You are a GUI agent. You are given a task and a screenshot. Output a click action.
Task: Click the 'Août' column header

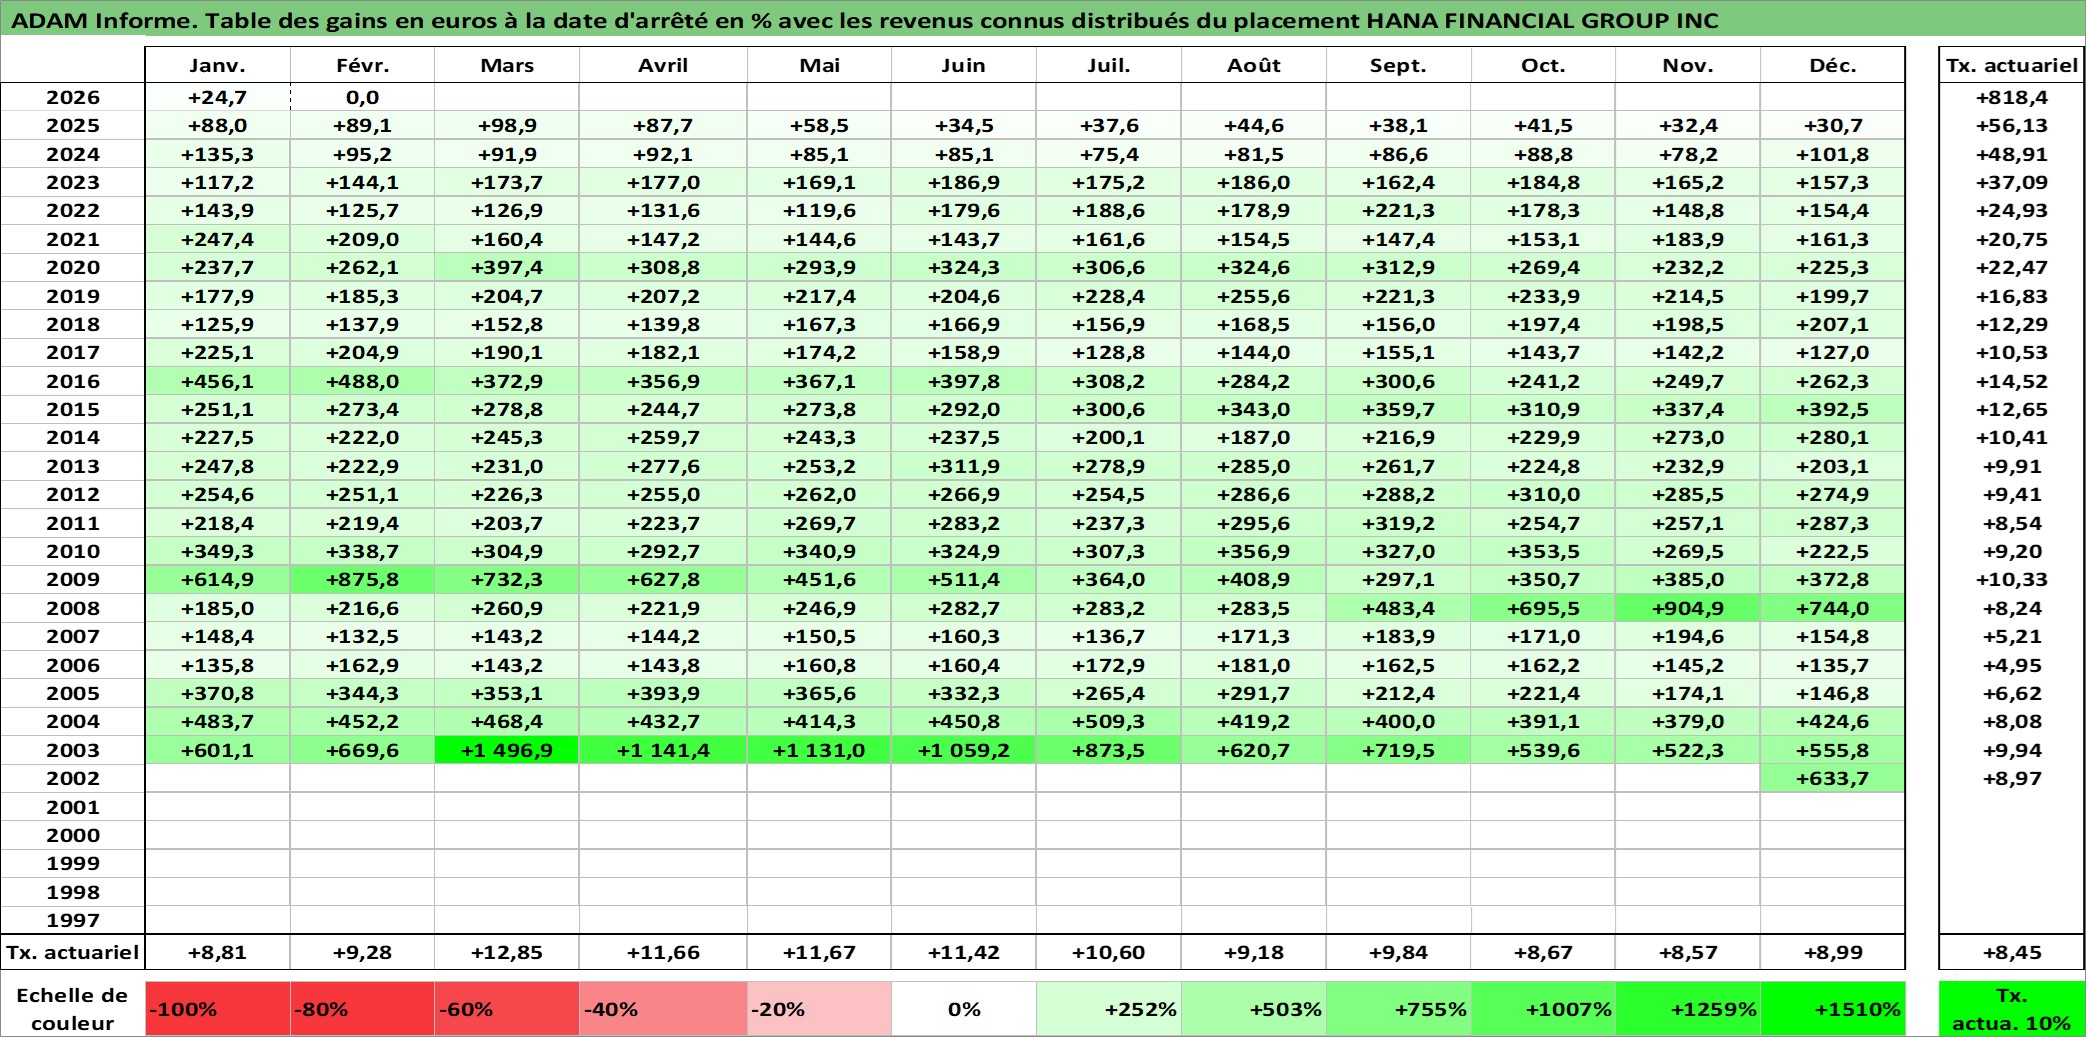coord(1254,65)
